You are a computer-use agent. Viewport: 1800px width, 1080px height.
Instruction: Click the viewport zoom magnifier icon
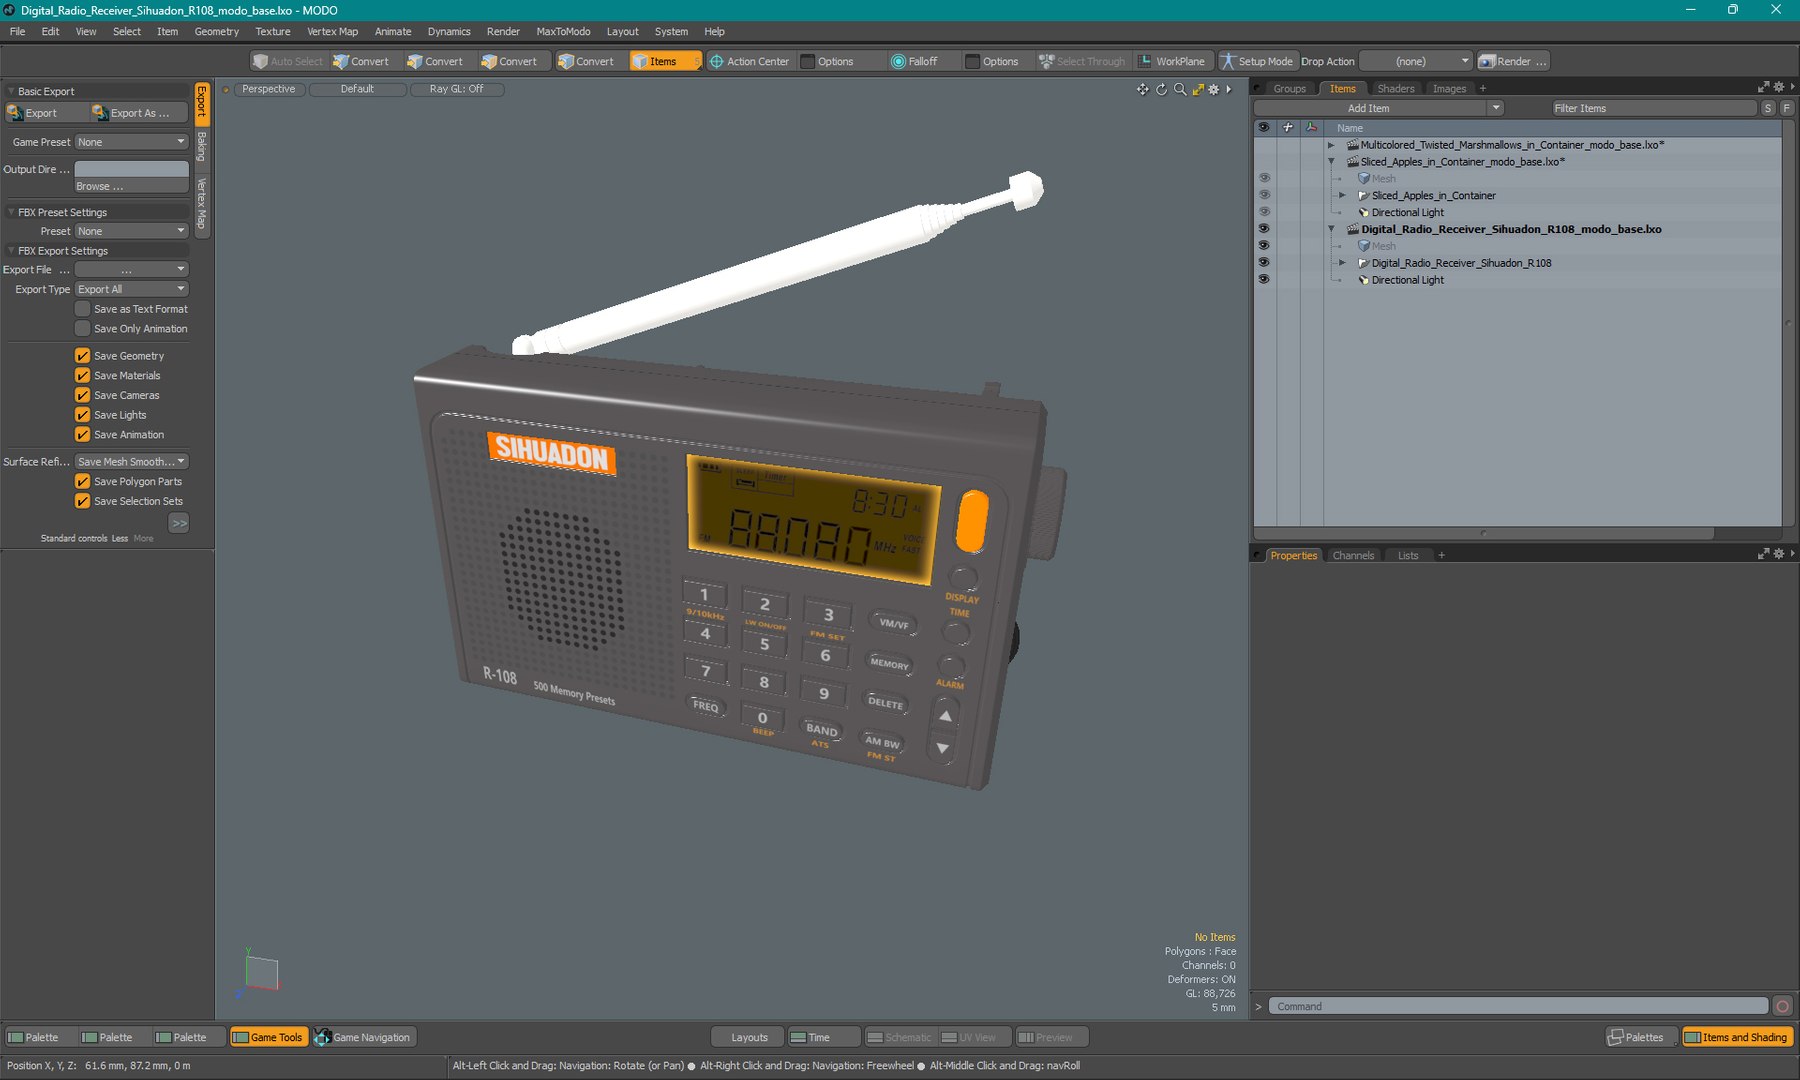[x=1180, y=89]
